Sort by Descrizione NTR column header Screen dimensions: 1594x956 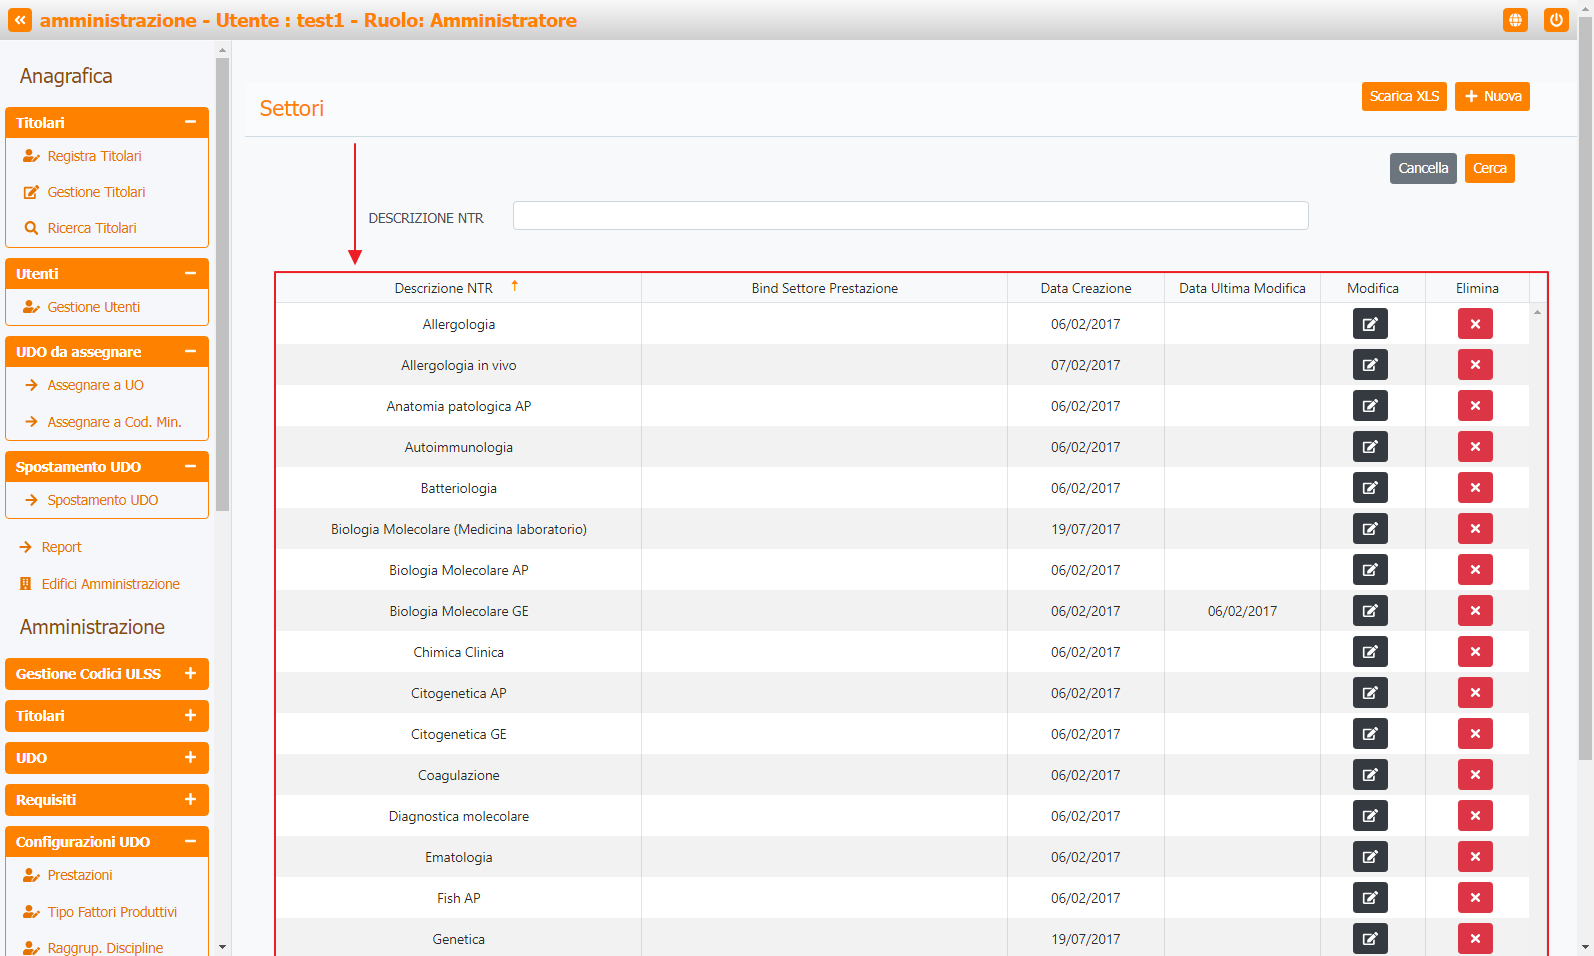444,288
